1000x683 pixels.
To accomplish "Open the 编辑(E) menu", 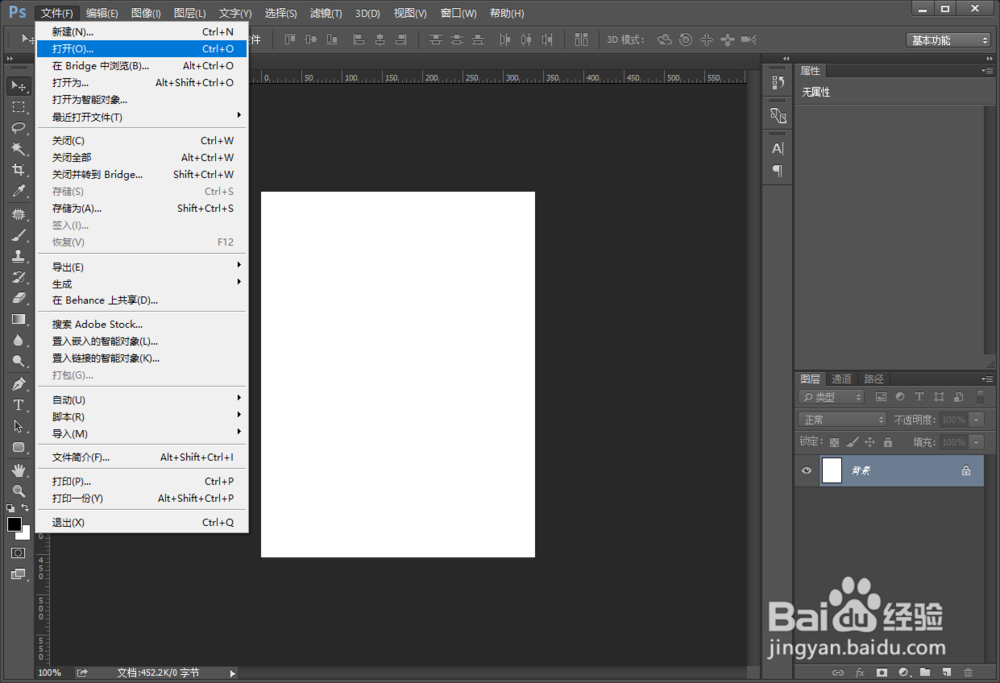I will (x=102, y=13).
